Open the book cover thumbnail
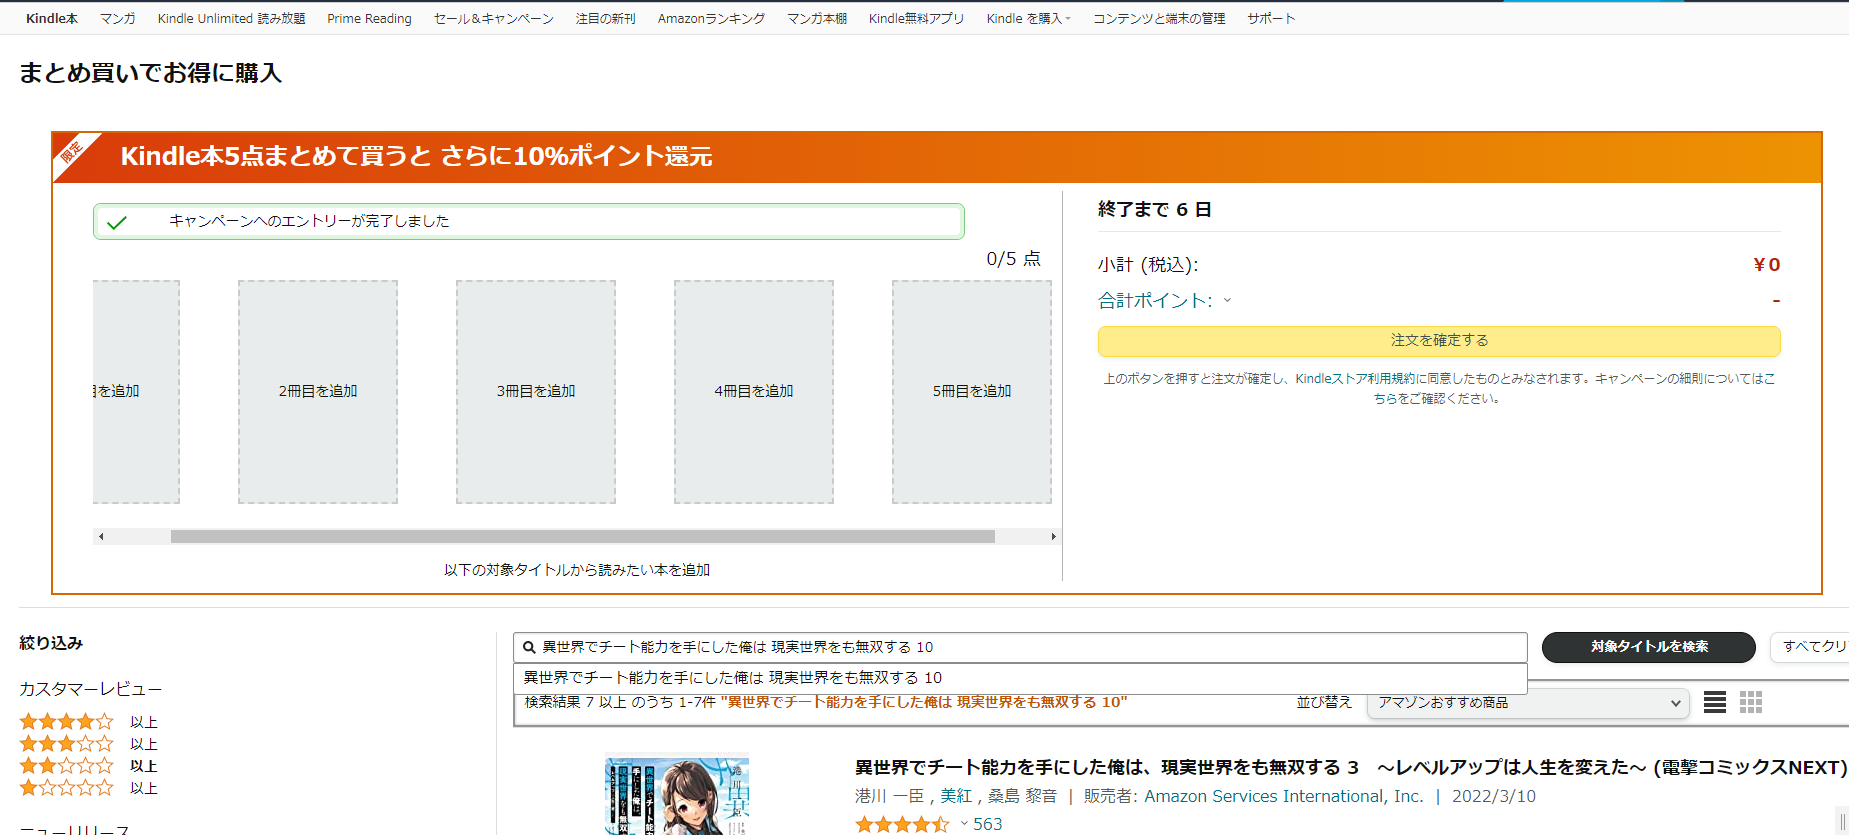Viewport: 1849px width, 835px height. (677, 795)
